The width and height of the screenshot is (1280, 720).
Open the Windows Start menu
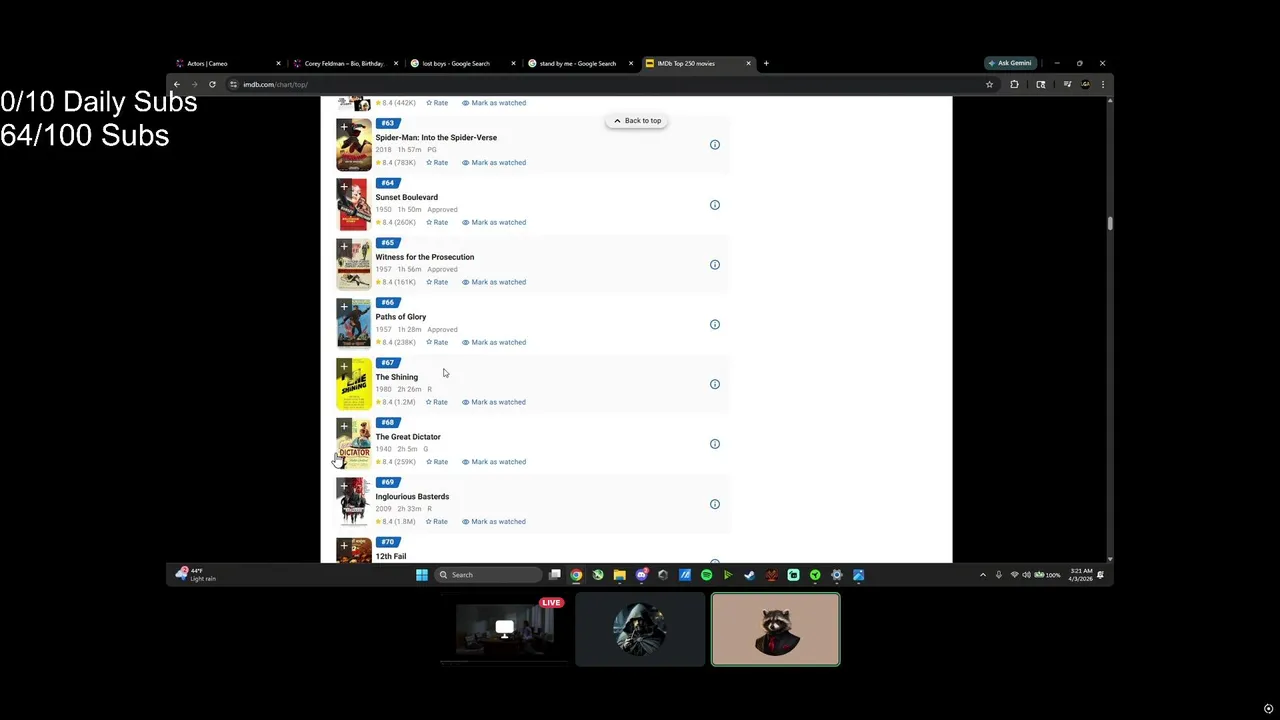tap(422, 575)
